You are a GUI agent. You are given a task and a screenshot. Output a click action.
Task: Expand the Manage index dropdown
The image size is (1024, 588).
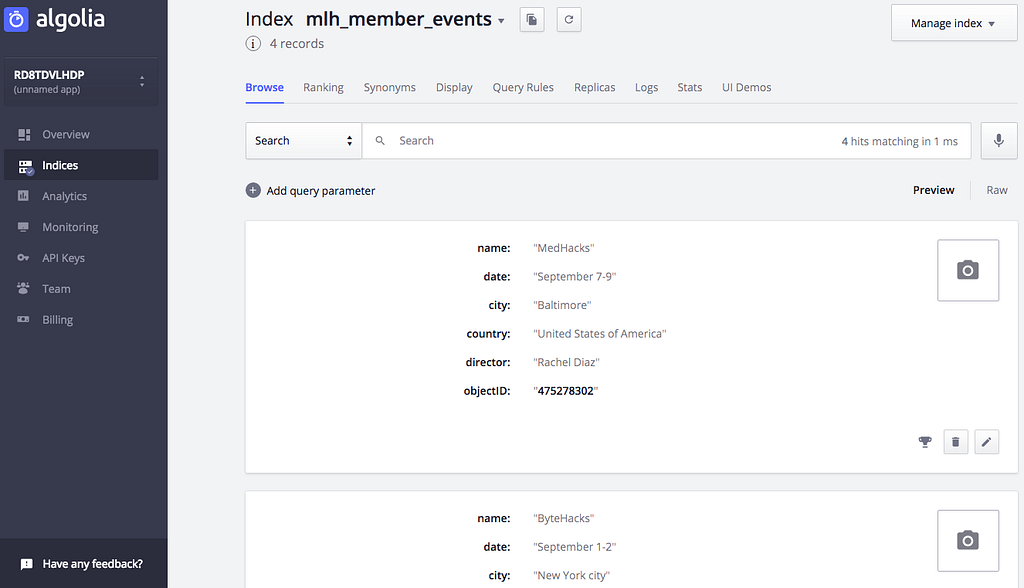951,23
